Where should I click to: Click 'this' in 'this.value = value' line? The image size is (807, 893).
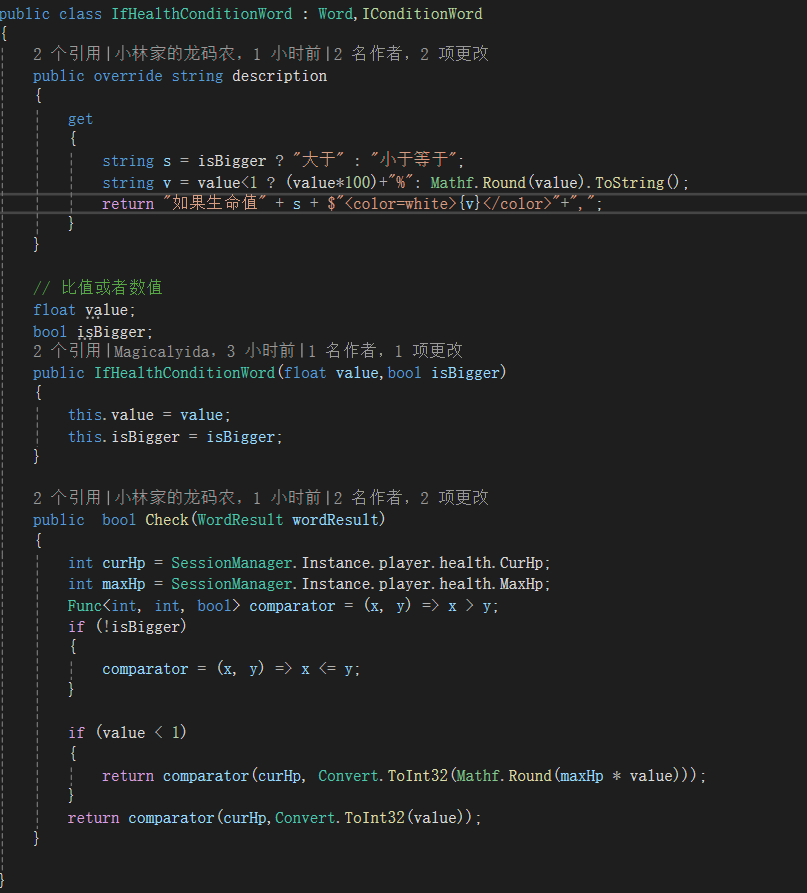tap(85, 415)
